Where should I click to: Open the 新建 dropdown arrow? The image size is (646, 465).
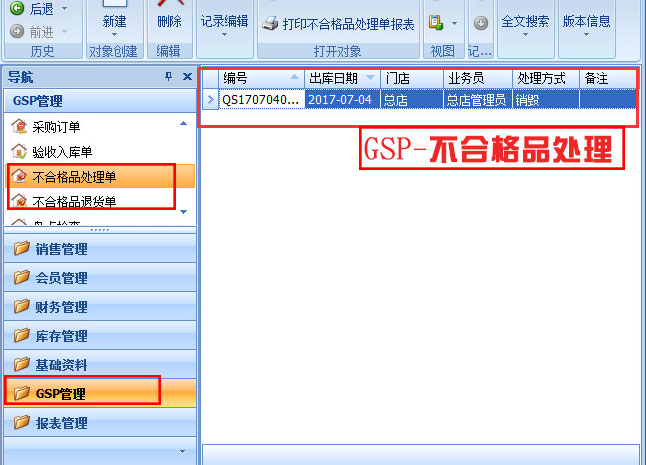[114, 36]
